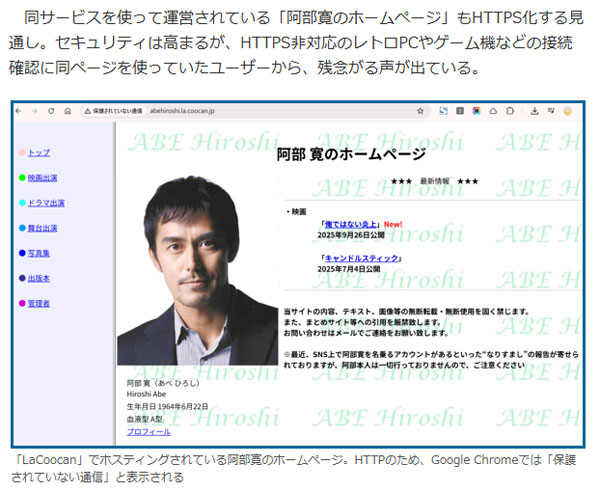The image size is (600, 492).
Task: Open the cloud-shaped extension icon
Action: 493,111
